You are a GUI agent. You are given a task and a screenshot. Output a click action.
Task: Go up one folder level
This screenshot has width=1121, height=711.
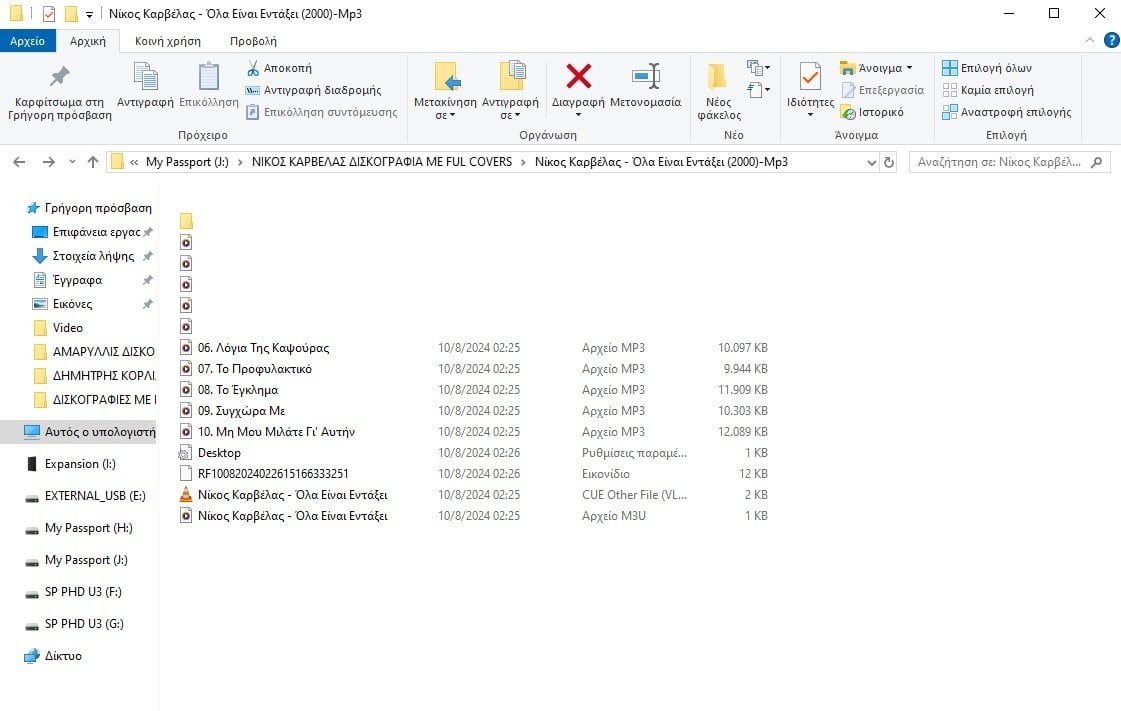pyautogui.click(x=93, y=162)
